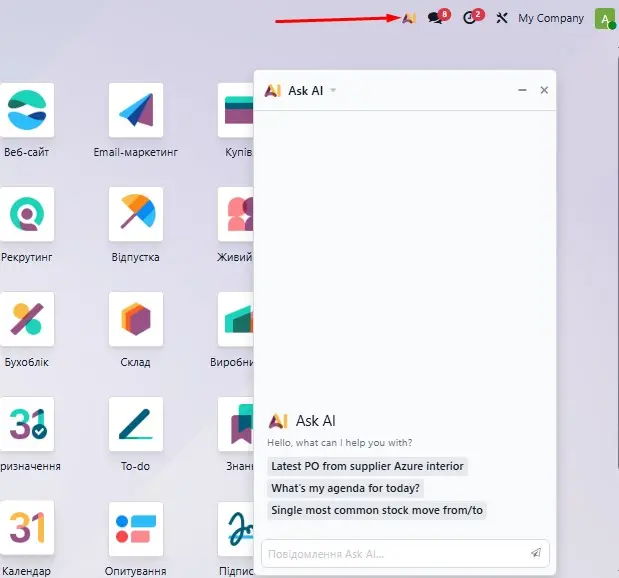The width and height of the screenshot is (619, 578).
Task: Launch the To-do app
Action: pos(136,424)
